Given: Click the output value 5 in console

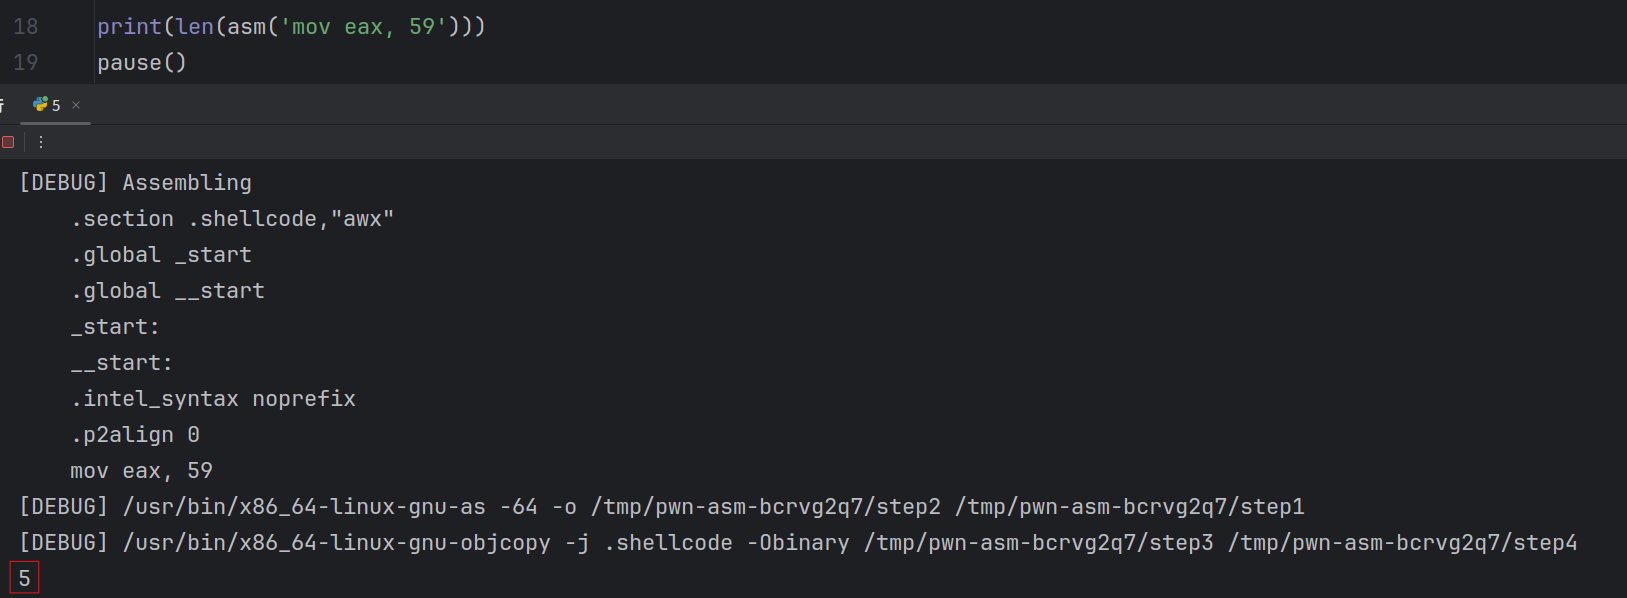Looking at the screenshot, I should point(24,578).
